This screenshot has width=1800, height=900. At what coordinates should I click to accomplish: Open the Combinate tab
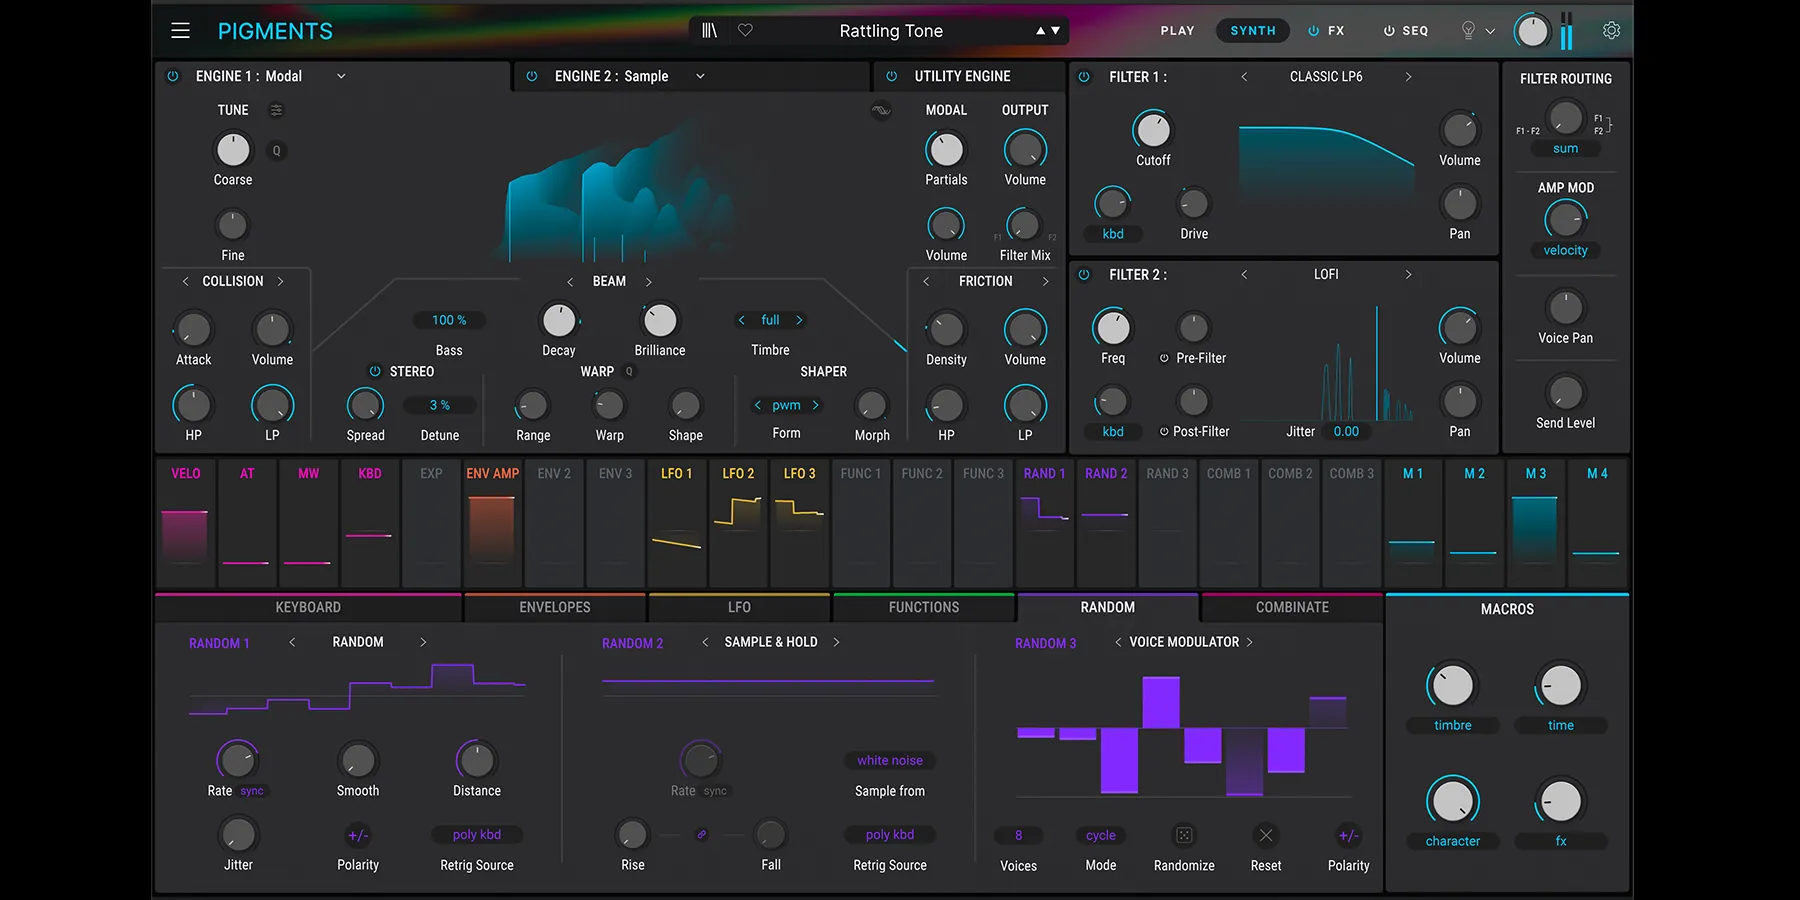[x=1292, y=607]
